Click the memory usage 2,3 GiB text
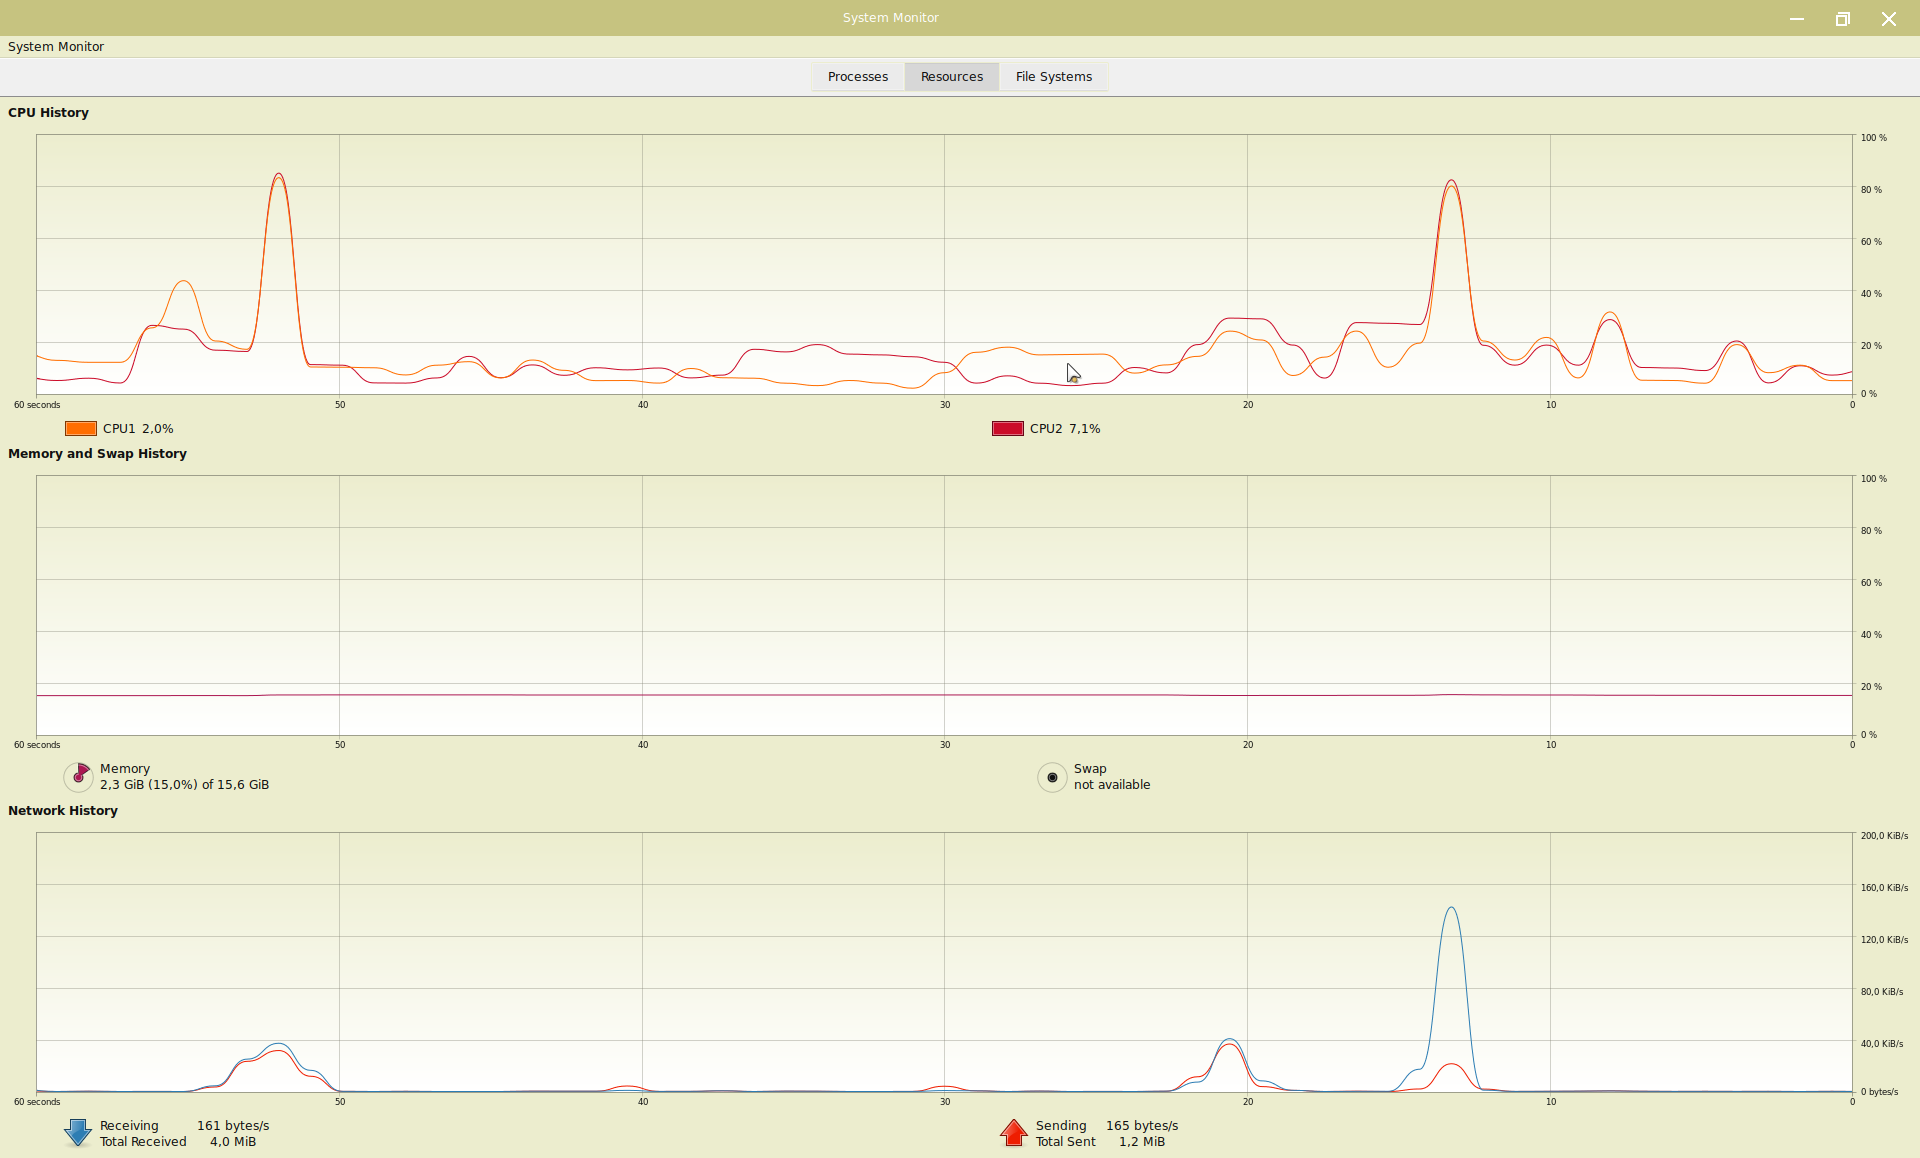This screenshot has width=1920, height=1158. tap(184, 785)
